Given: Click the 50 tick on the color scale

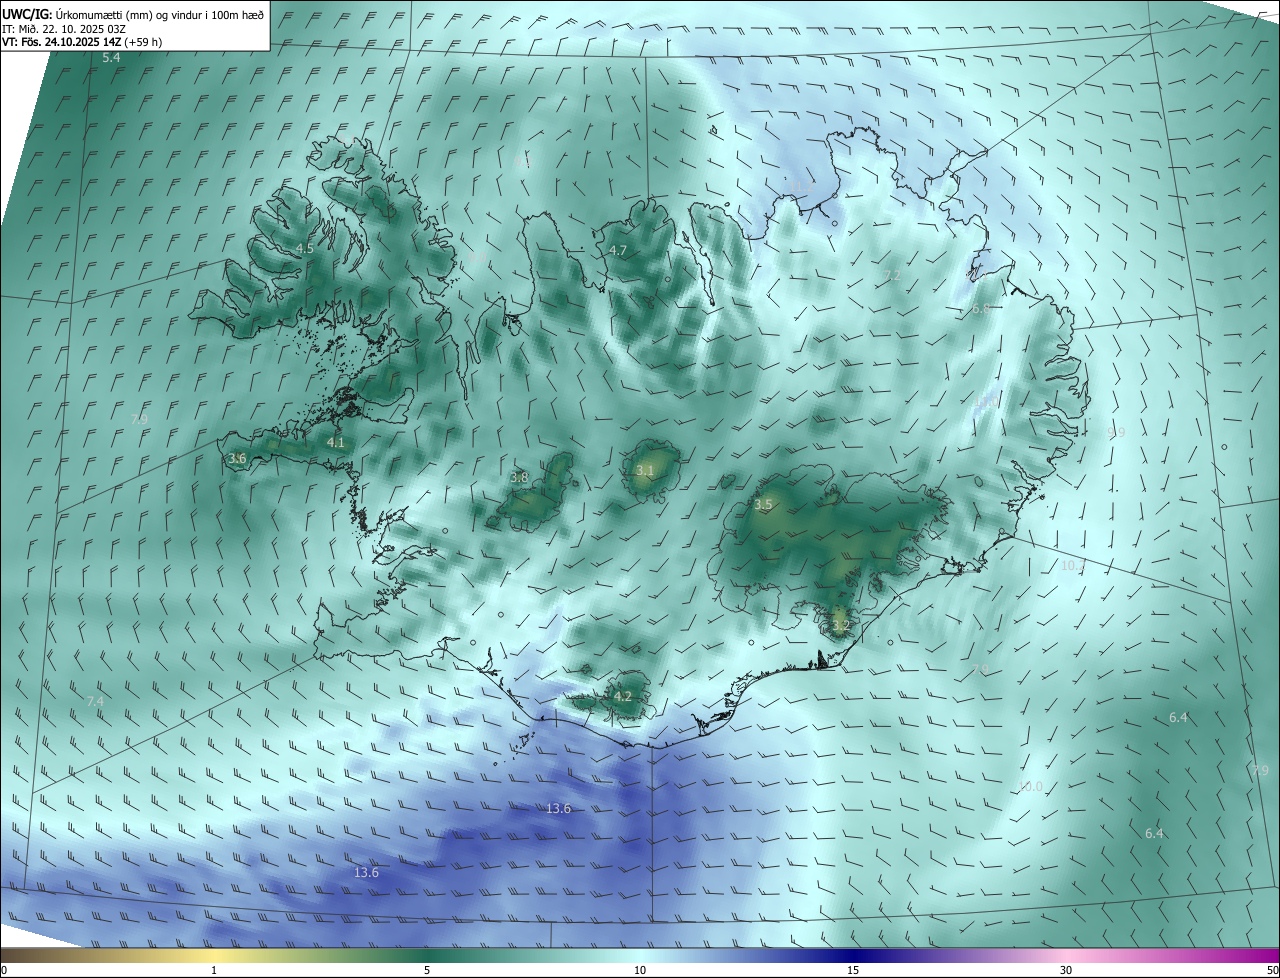Looking at the screenshot, I should pos(1272,970).
